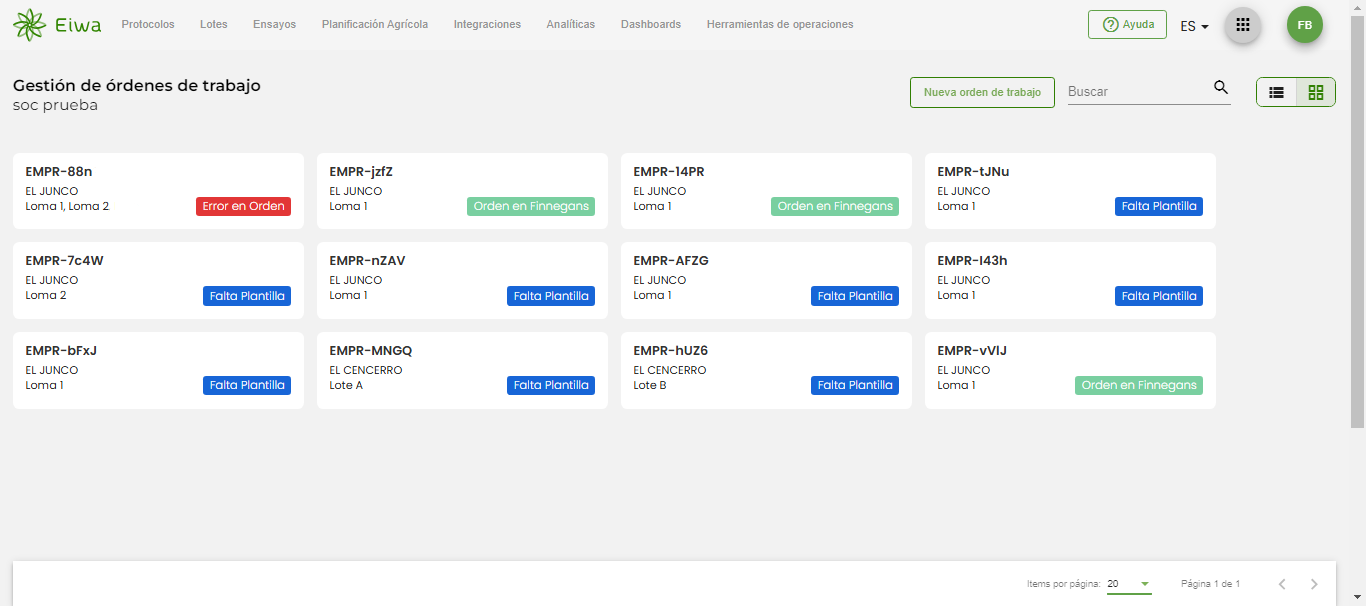Open the Protocolos menu
The width and height of the screenshot is (1366, 606).
(x=148, y=25)
